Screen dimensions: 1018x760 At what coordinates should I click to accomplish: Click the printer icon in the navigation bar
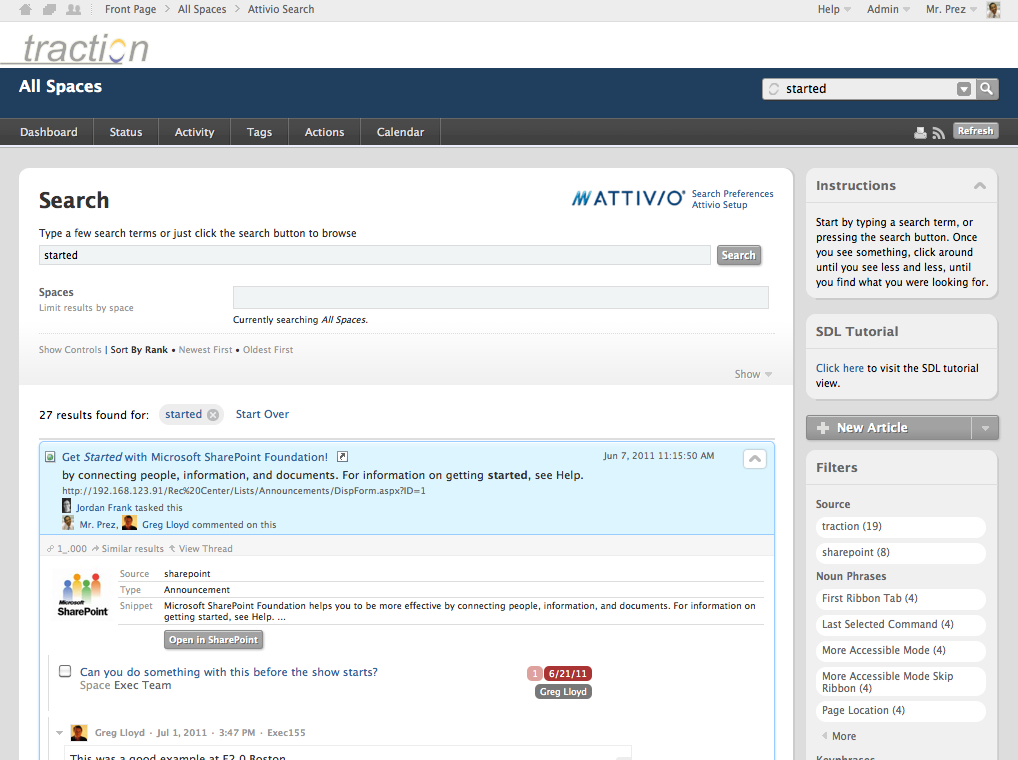tap(920, 132)
